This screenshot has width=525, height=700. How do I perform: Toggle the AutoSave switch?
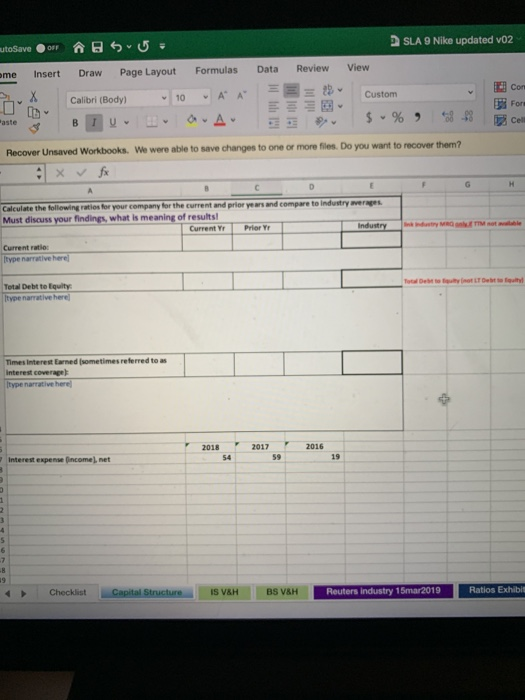(x=48, y=48)
